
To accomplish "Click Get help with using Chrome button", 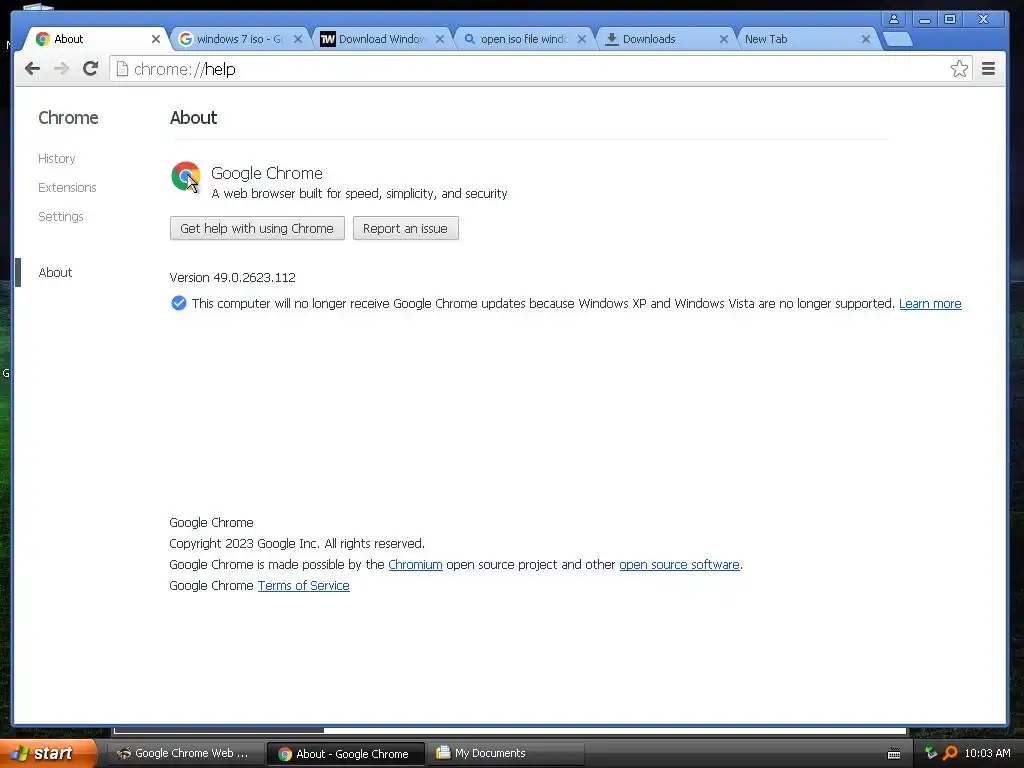I will 257,228.
